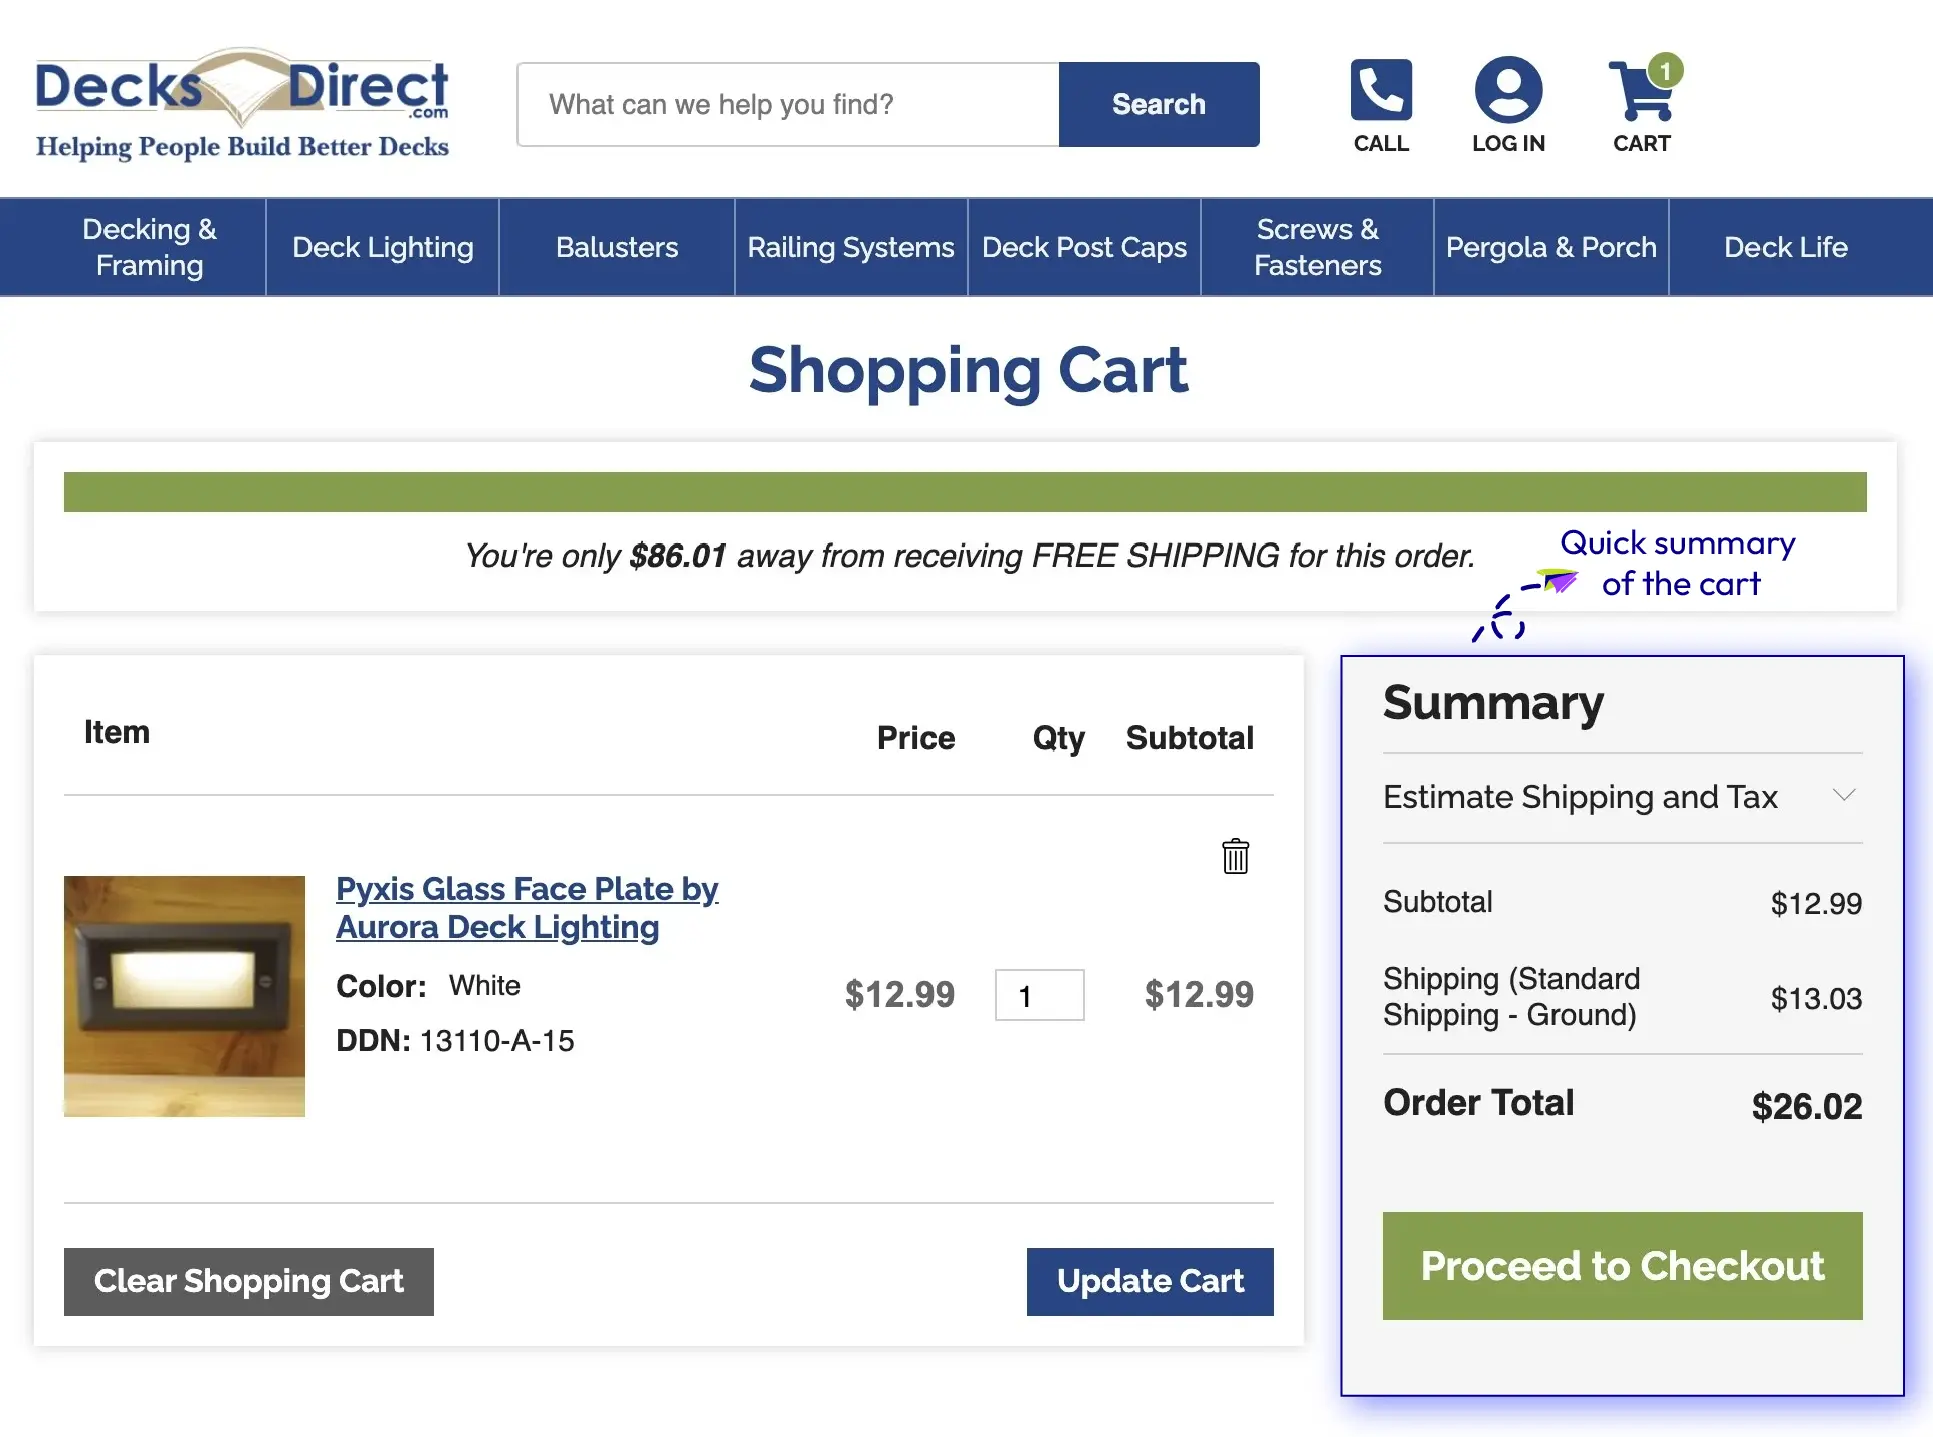The width and height of the screenshot is (1933, 1437).
Task: Click inside the quantity input field
Action: click(1039, 995)
